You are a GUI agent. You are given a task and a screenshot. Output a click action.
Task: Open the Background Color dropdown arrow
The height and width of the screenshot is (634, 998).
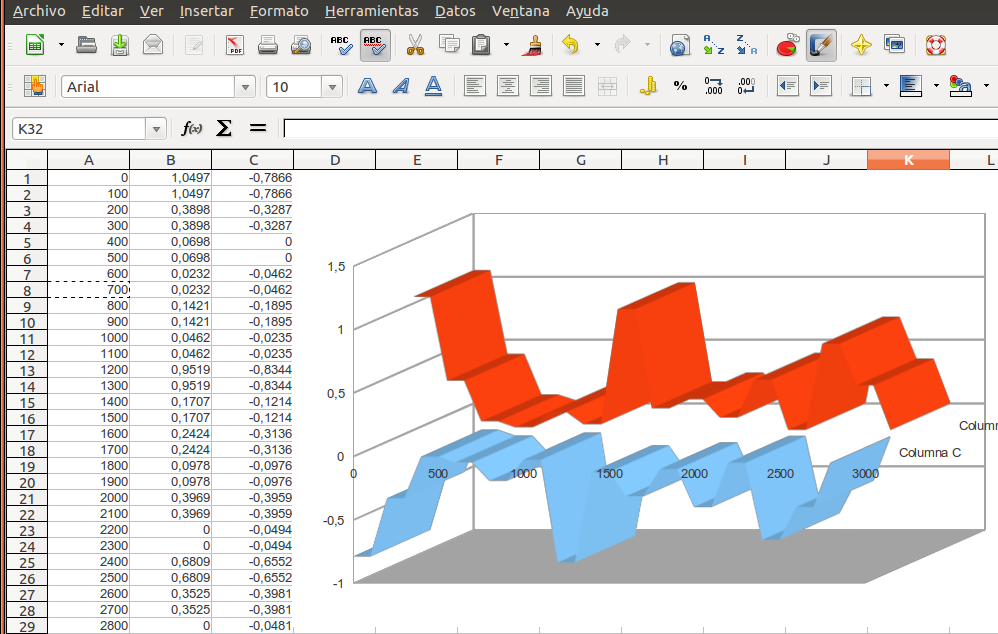coord(936,86)
